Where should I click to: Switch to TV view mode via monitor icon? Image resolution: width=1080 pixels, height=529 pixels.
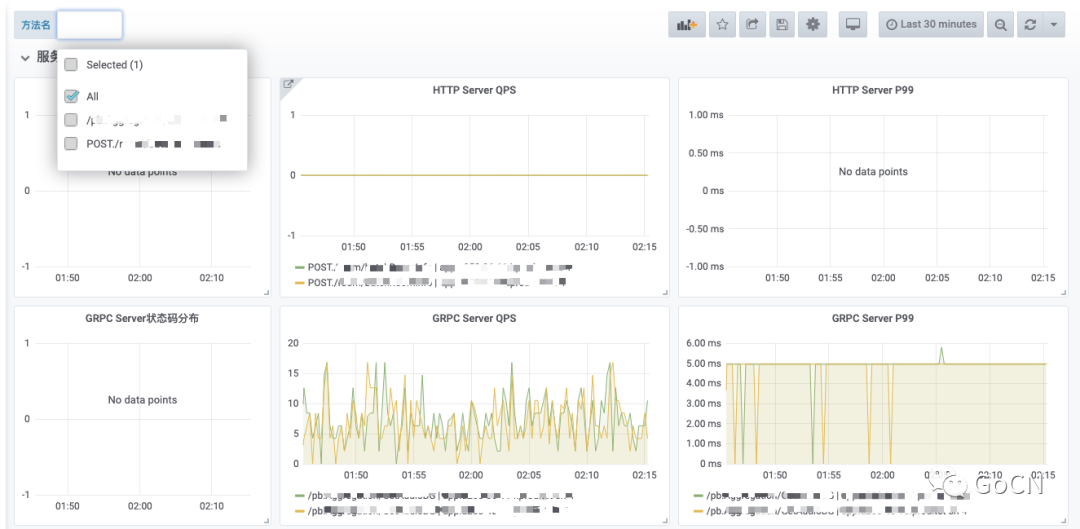tap(853, 25)
